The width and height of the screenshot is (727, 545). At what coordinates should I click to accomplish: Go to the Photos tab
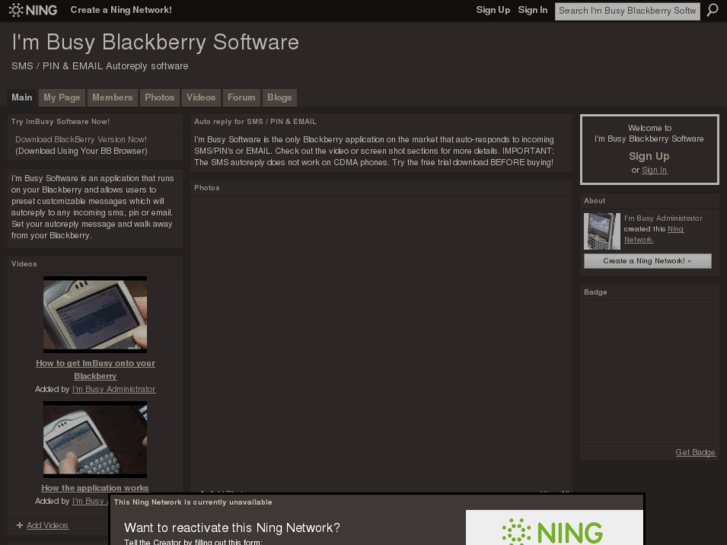pyautogui.click(x=159, y=97)
